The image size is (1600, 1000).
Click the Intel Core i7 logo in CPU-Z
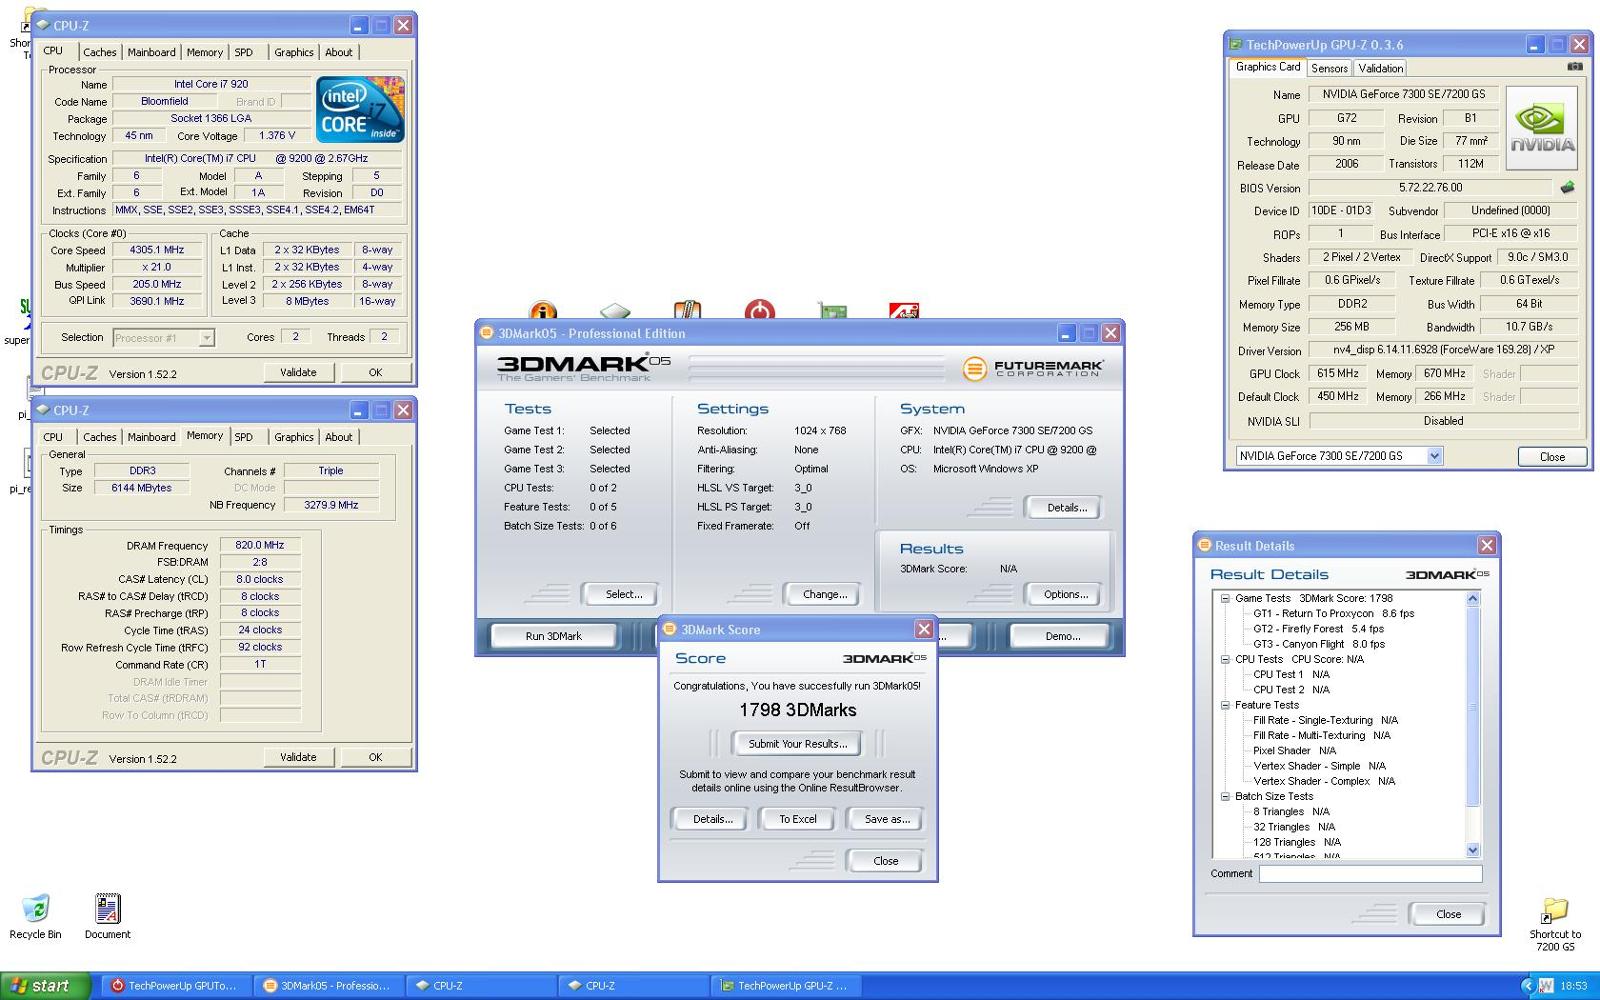click(x=361, y=109)
